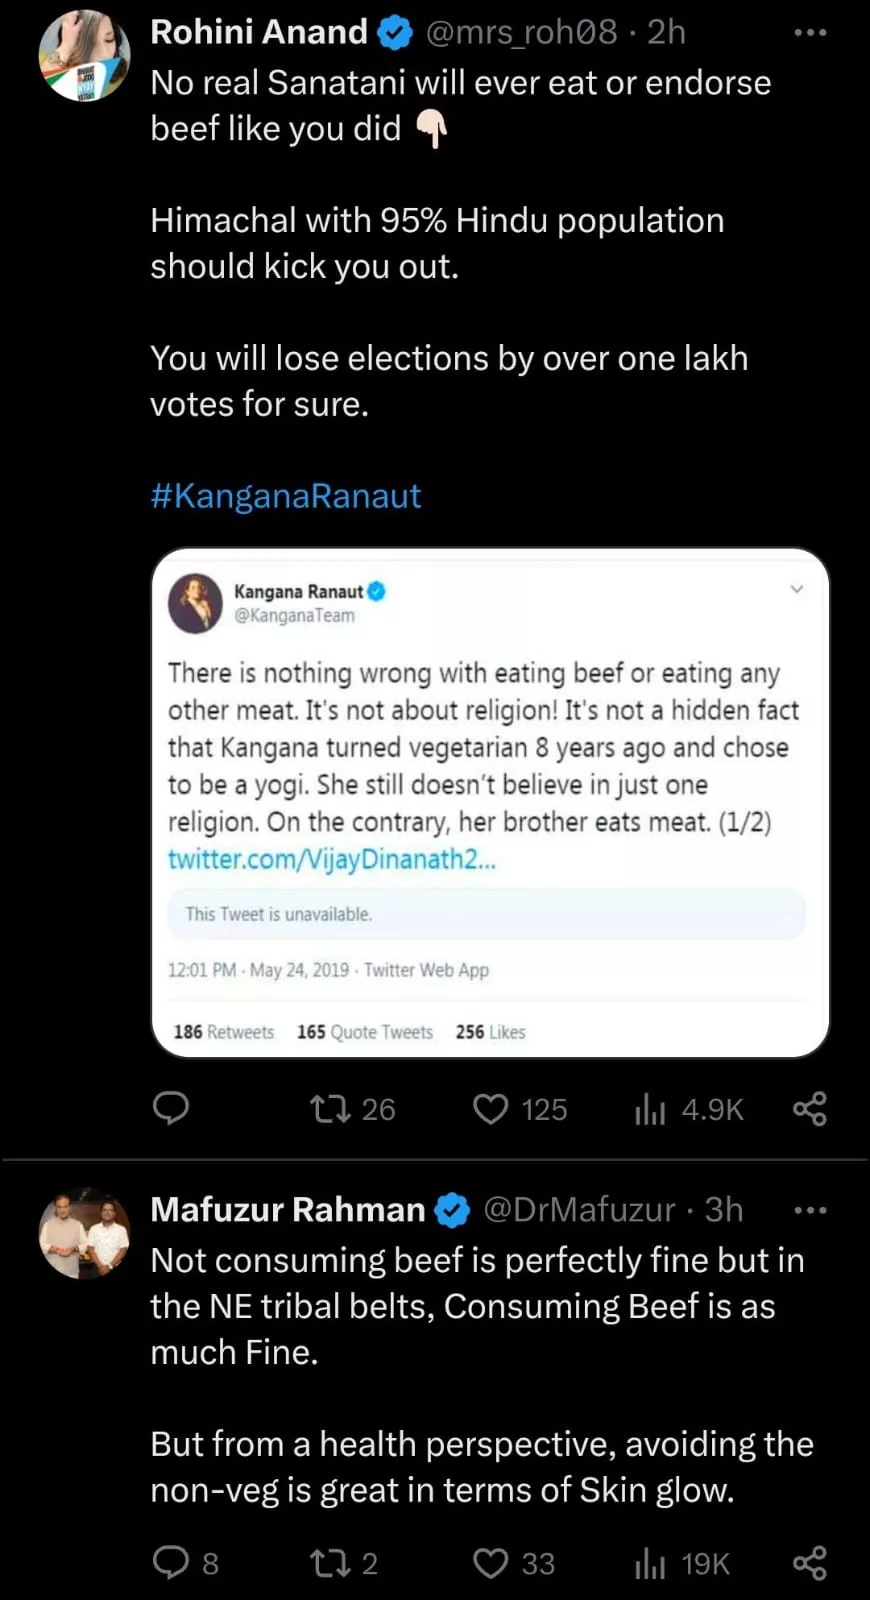
Task: View analytics for Rohini Anand's tweet
Action: [650, 1108]
